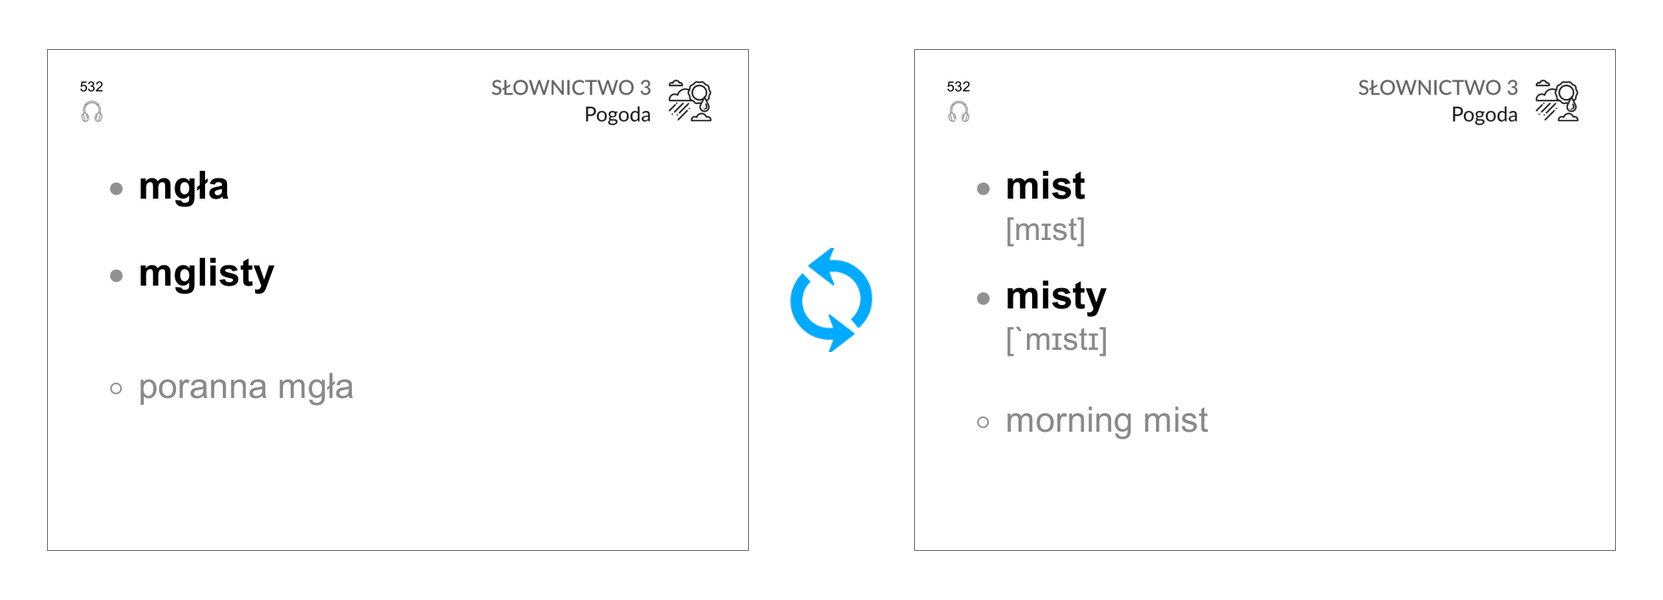This screenshot has height=600, width=1663.
Task: Select the word "mgła"
Action: coord(184,187)
